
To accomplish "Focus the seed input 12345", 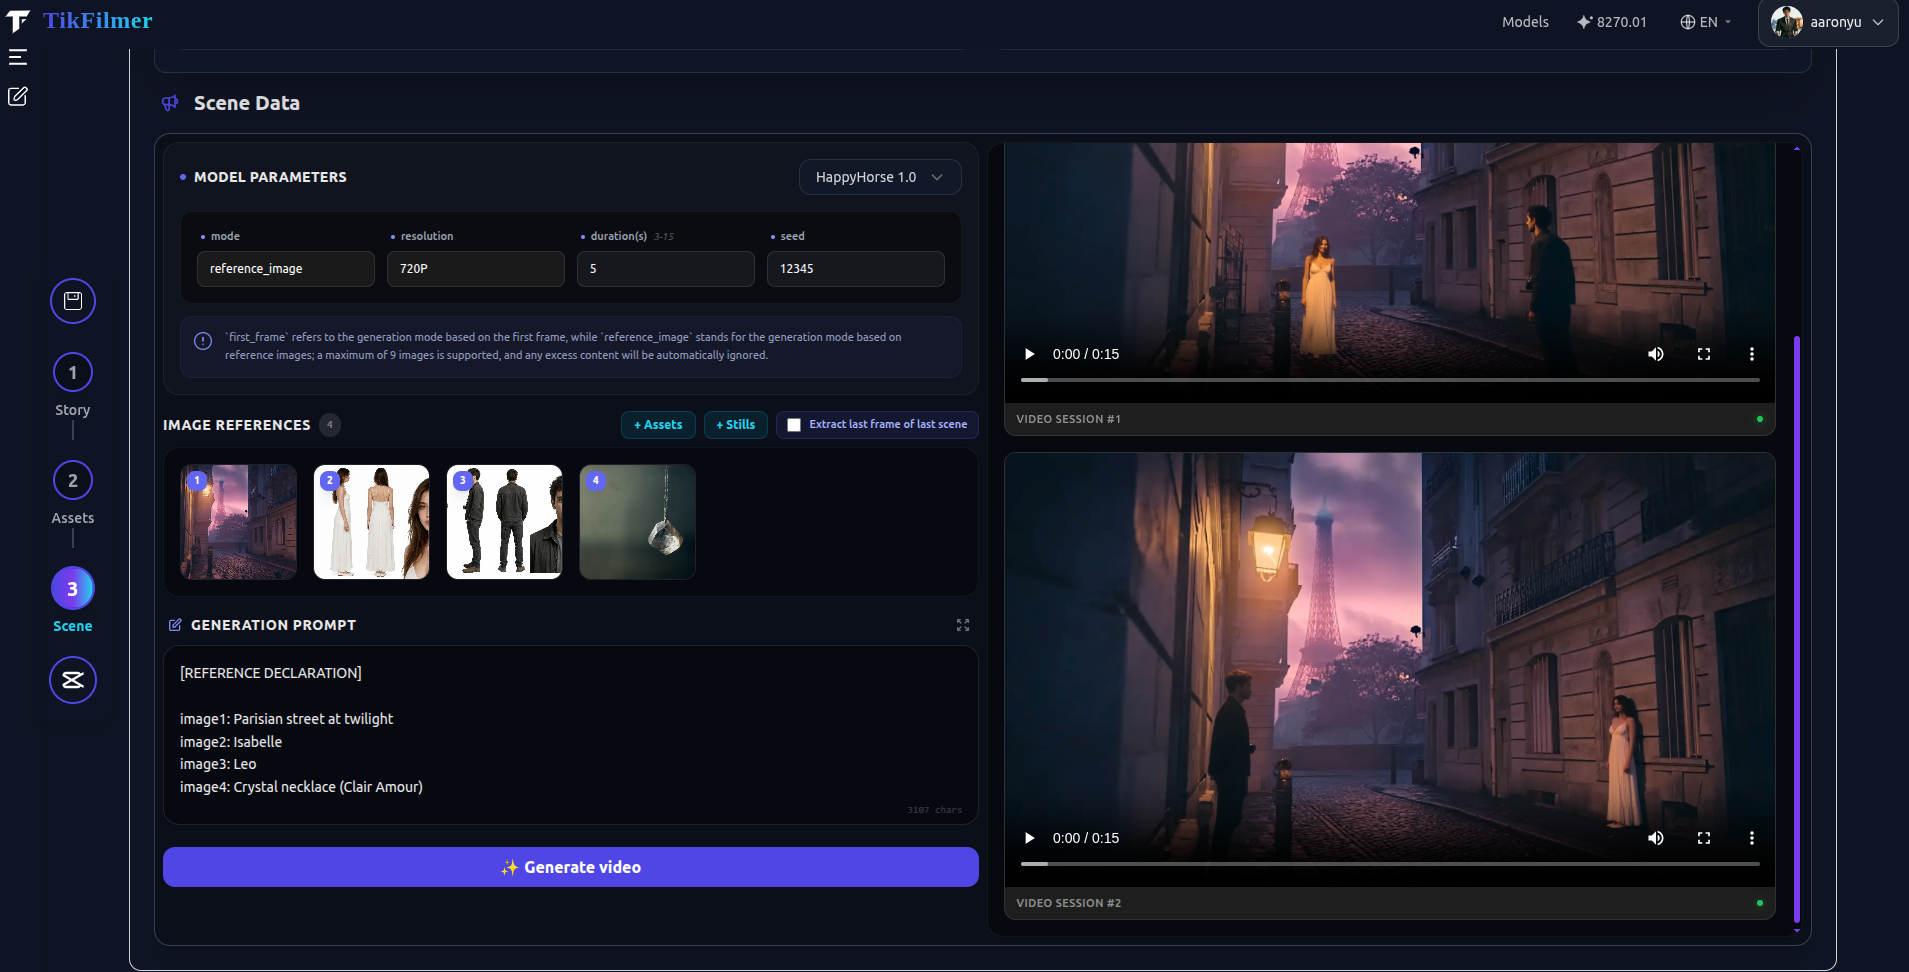I will click(x=856, y=269).
